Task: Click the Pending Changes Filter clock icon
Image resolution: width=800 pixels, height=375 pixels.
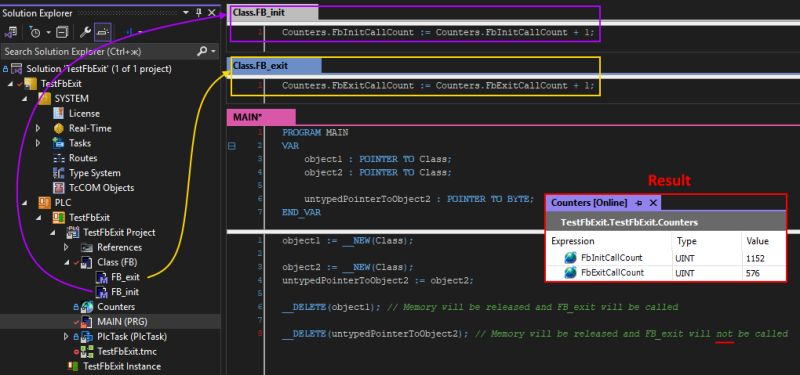Action: pos(35,33)
